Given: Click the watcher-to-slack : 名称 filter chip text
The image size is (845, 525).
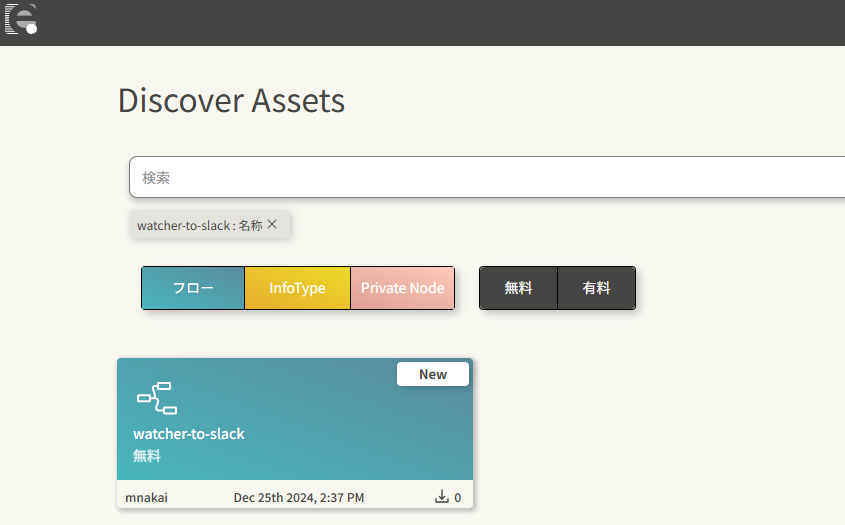Looking at the screenshot, I should (x=200, y=225).
